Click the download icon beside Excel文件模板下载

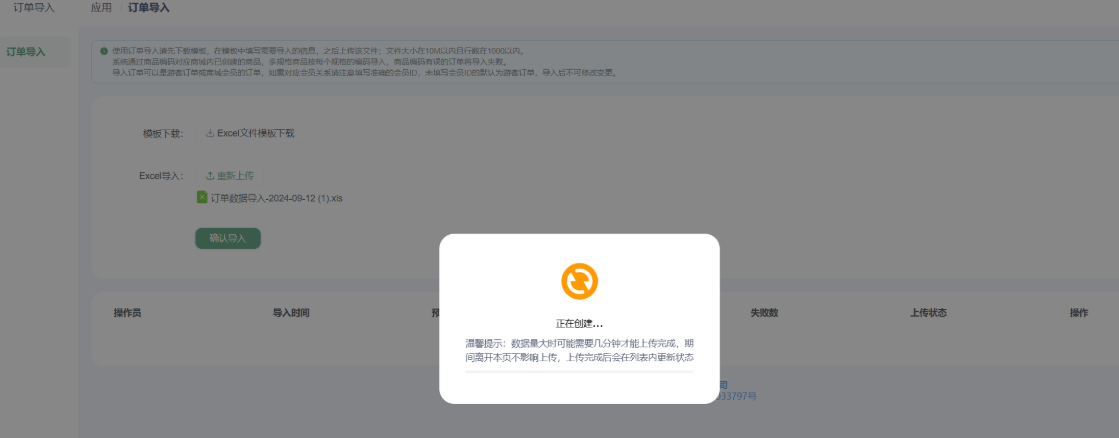[x=210, y=133]
